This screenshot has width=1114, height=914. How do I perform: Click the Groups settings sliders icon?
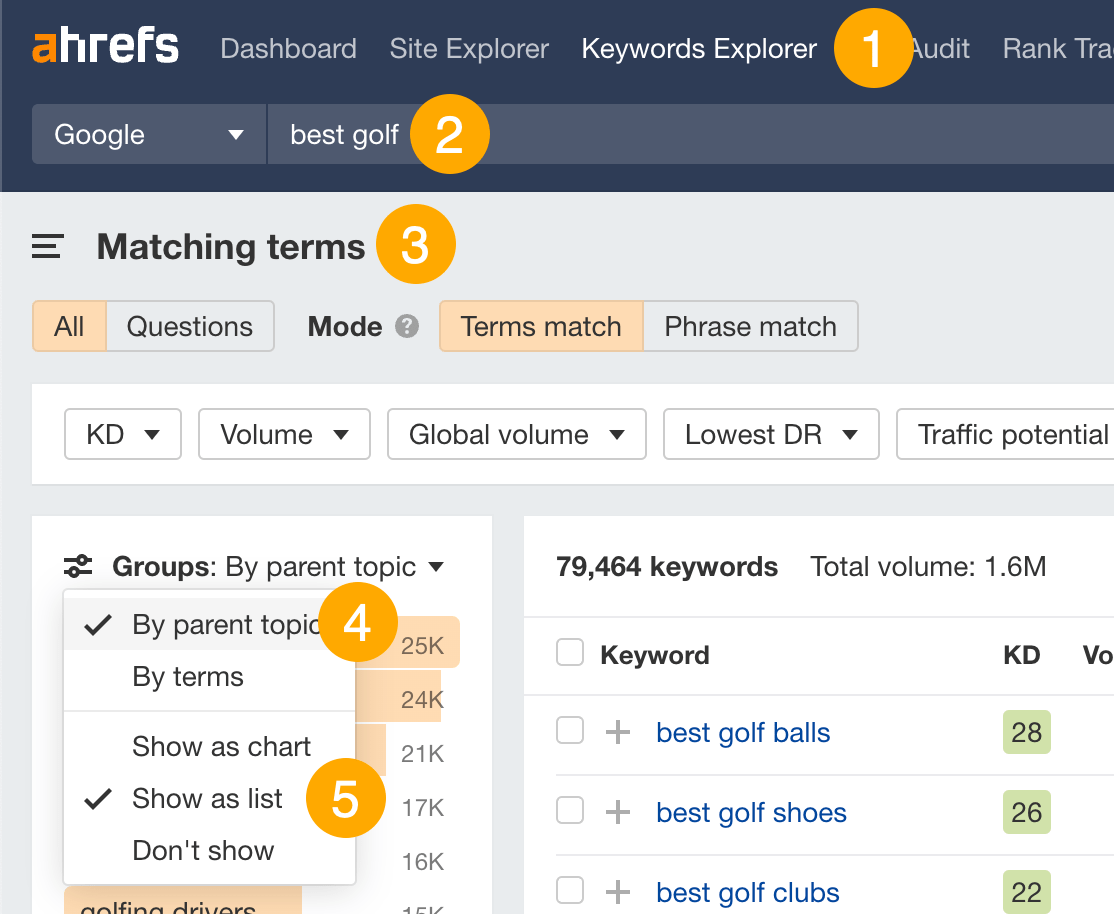point(78,566)
